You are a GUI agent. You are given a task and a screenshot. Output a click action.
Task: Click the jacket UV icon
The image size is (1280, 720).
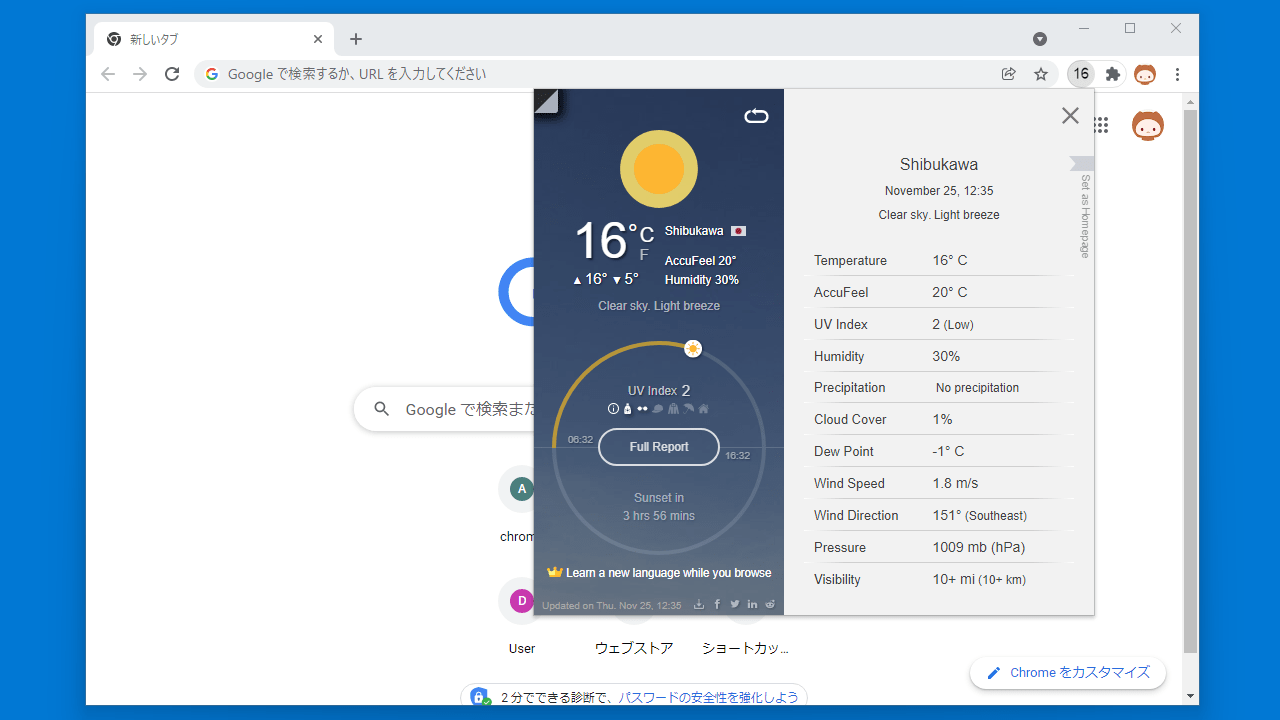point(673,408)
